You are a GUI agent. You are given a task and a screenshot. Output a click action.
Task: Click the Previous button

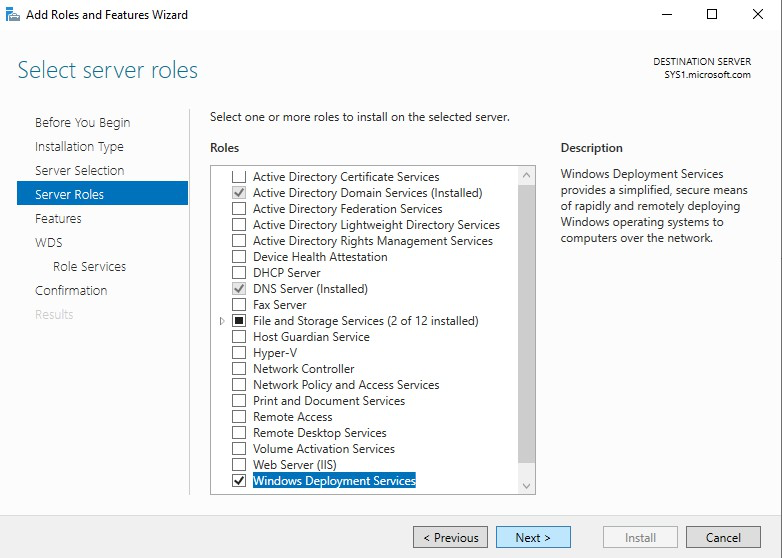pos(450,537)
